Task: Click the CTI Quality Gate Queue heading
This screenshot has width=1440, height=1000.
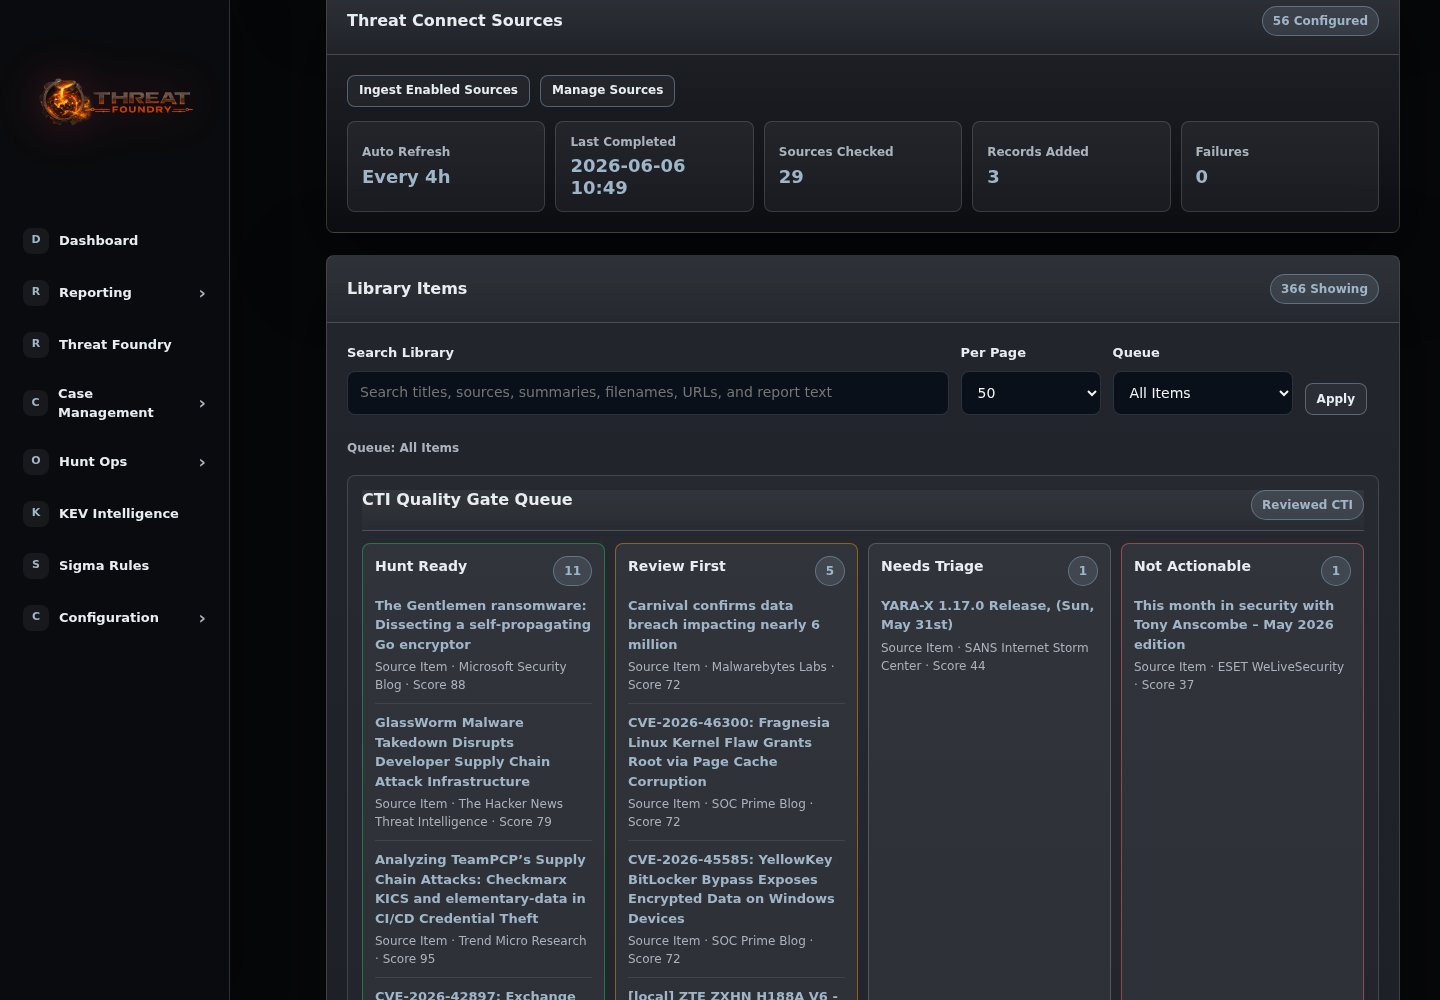Action: coord(467,499)
